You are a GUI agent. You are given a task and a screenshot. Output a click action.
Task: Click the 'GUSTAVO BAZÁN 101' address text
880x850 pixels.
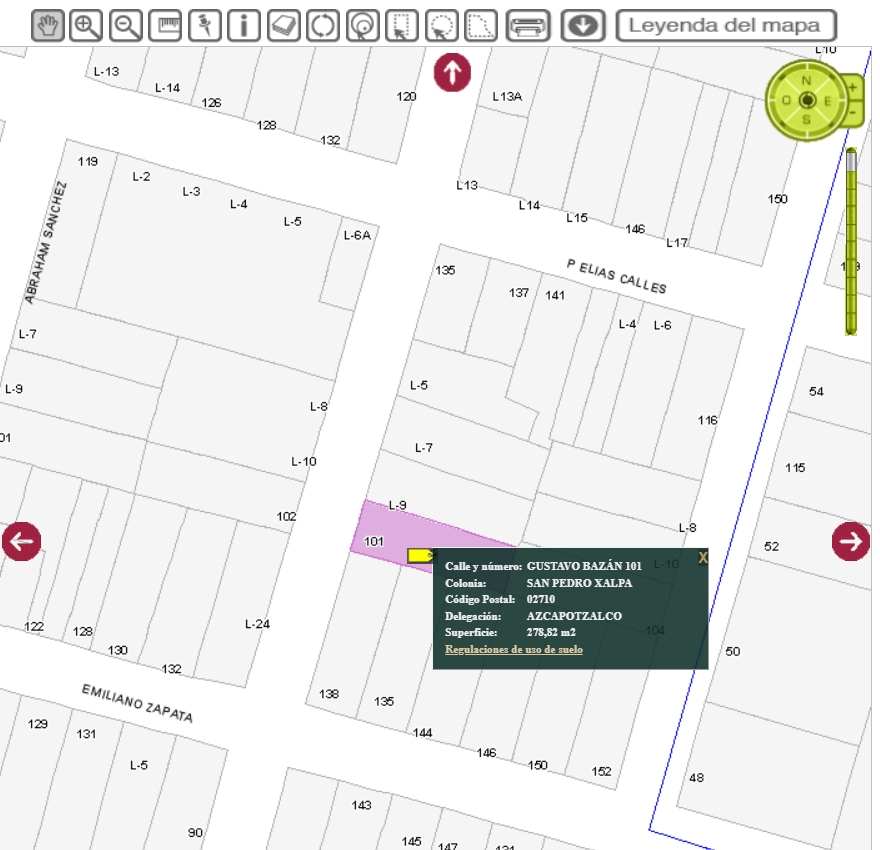click(x=584, y=566)
